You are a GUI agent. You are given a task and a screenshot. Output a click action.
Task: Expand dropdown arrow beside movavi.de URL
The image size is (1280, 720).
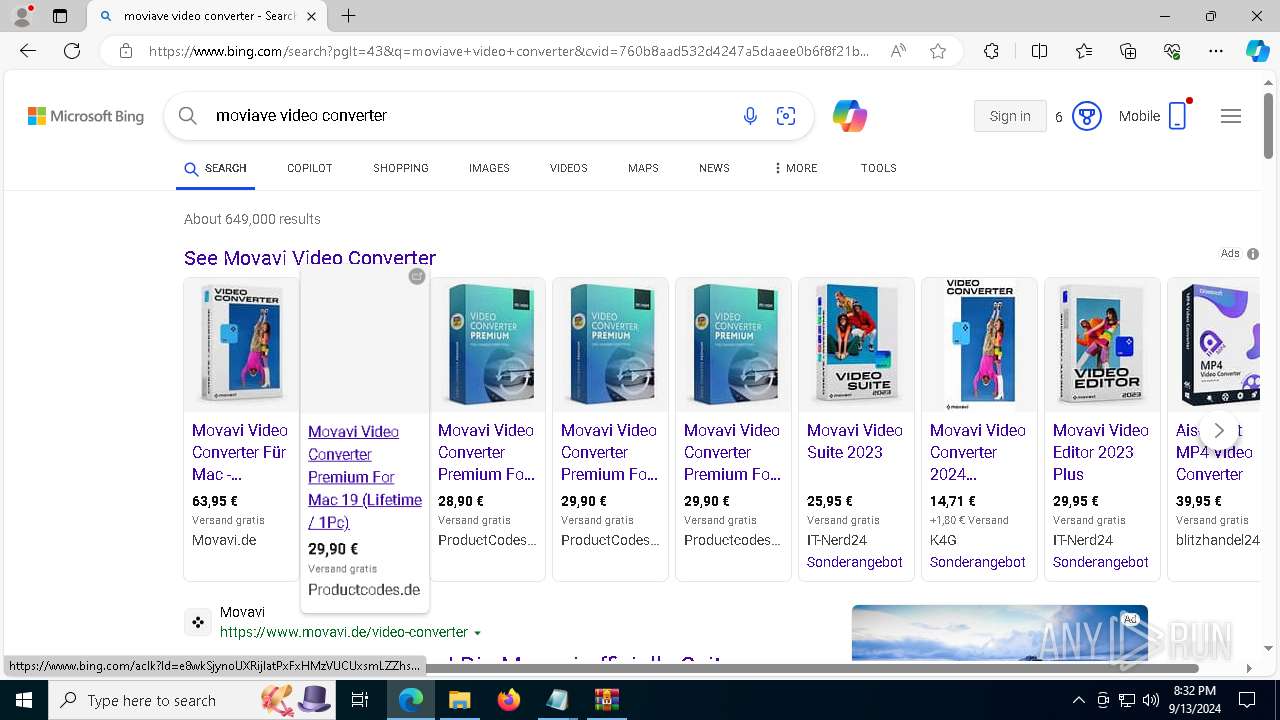477,633
